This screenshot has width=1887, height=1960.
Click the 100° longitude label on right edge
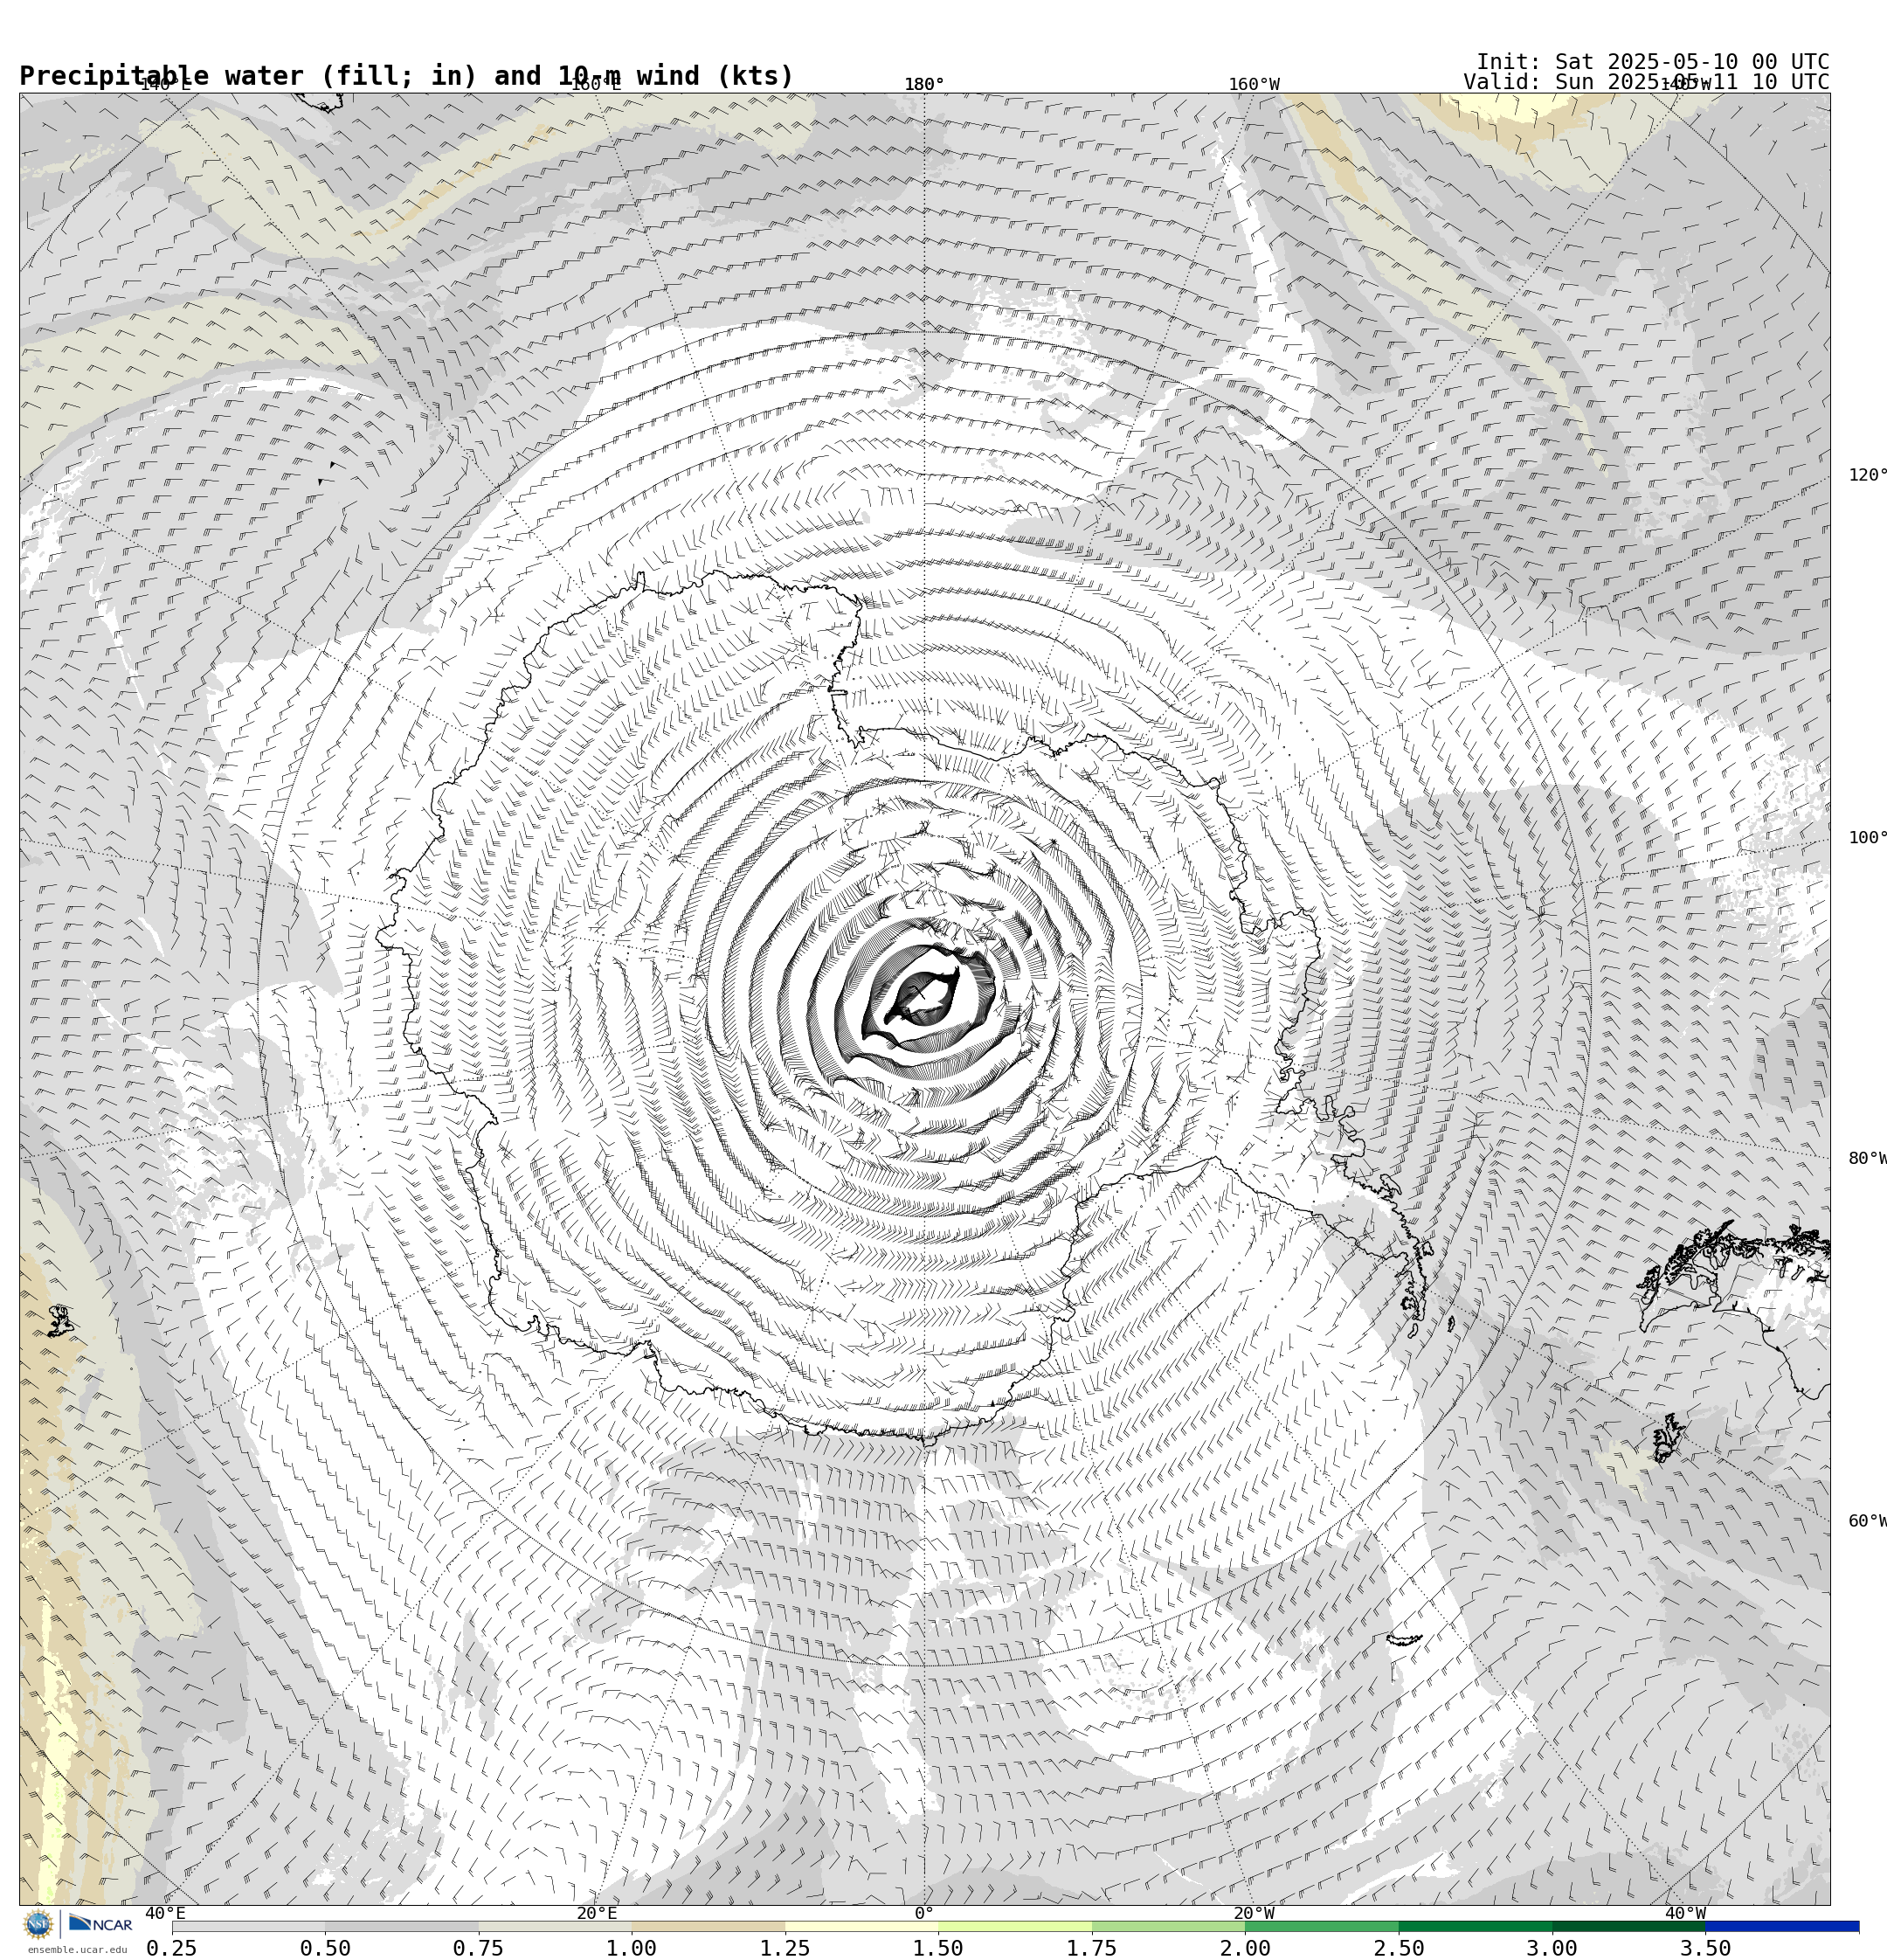[x=1867, y=838]
